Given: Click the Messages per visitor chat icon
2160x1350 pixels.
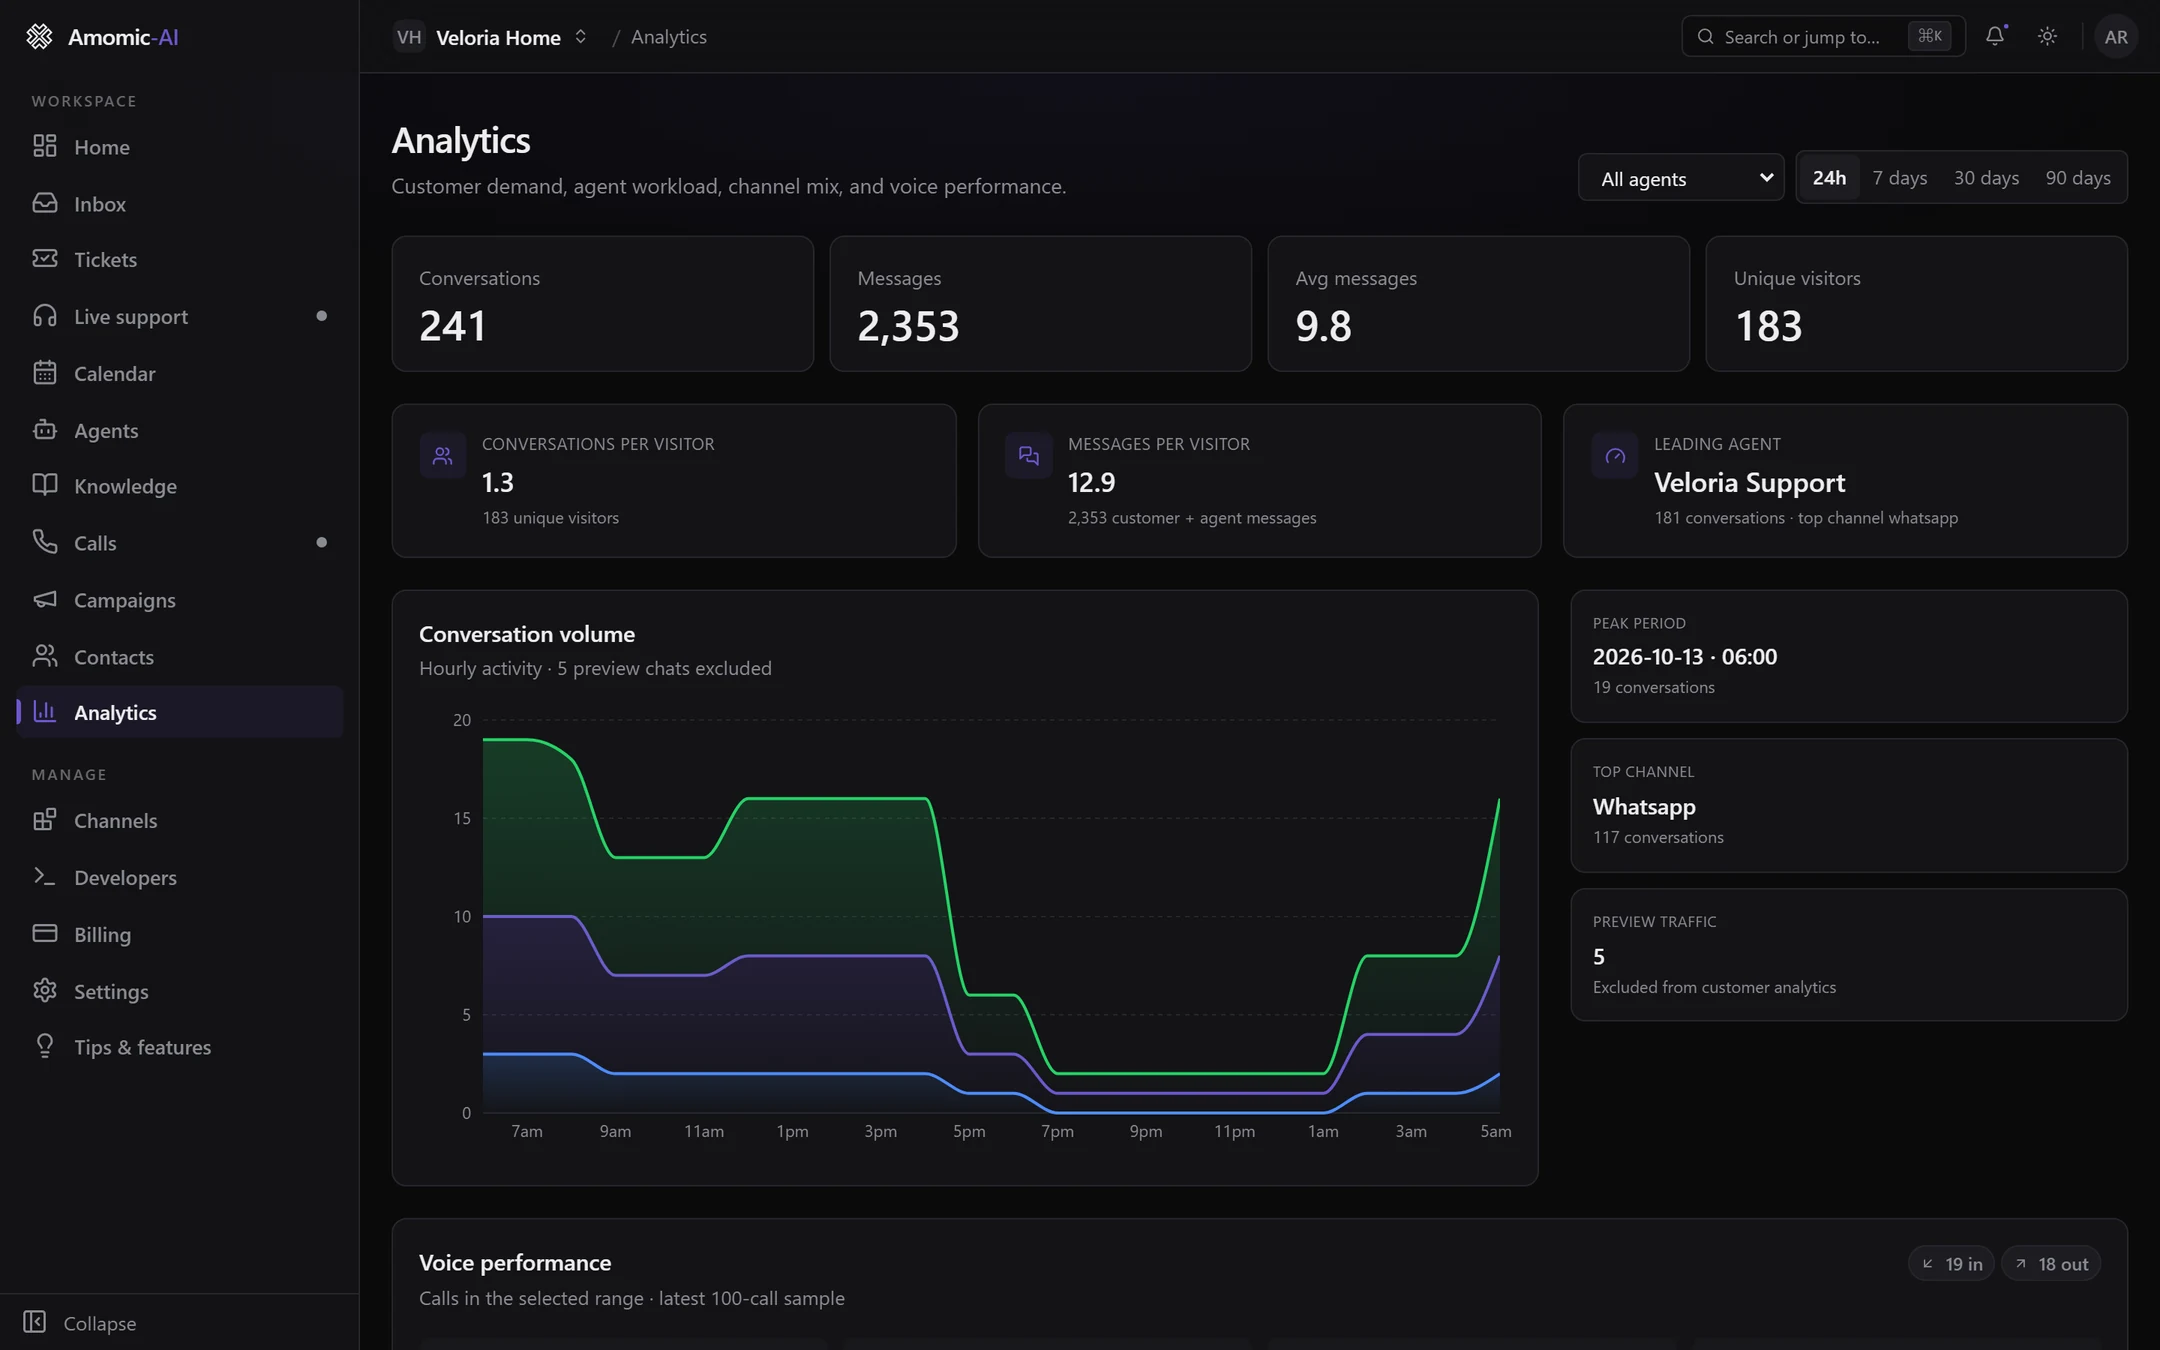Looking at the screenshot, I should click(x=1028, y=456).
